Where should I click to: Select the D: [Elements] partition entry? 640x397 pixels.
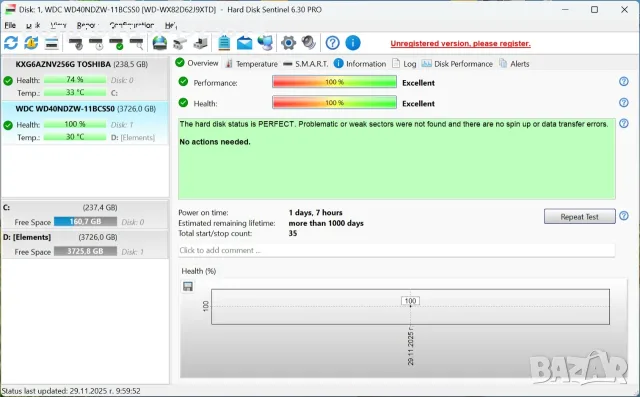85,244
